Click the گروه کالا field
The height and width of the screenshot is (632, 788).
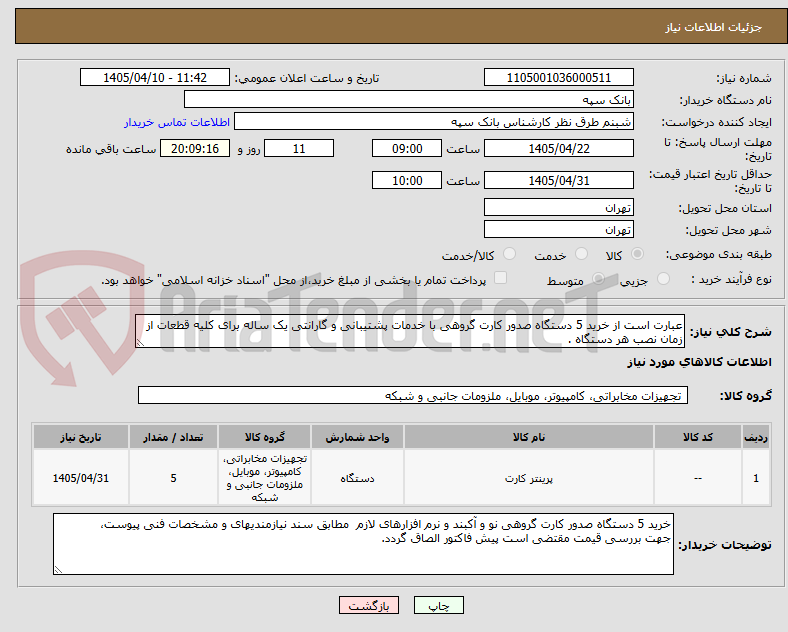[x=413, y=395]
